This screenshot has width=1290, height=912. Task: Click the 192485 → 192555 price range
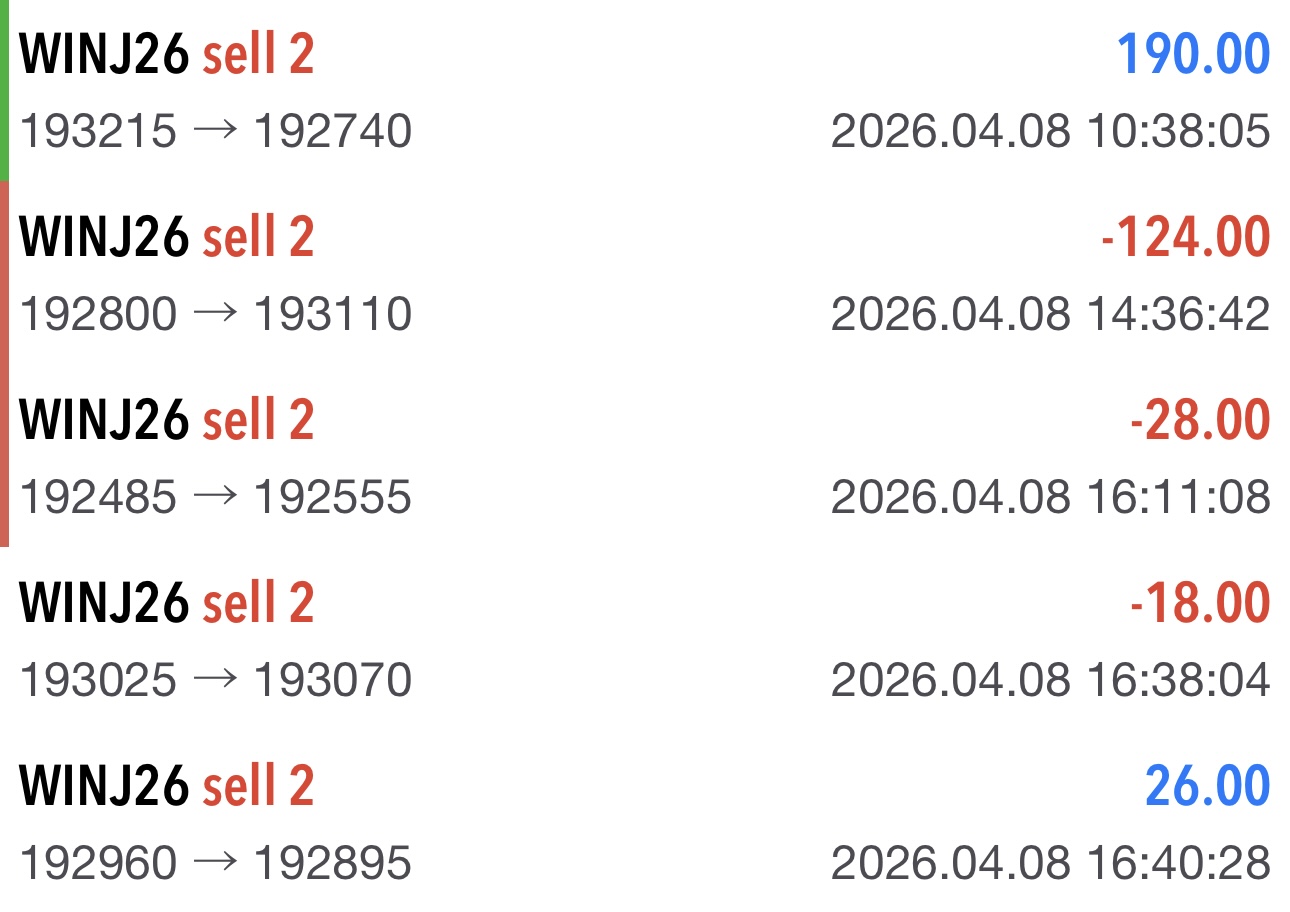click(x=216, y=498)
